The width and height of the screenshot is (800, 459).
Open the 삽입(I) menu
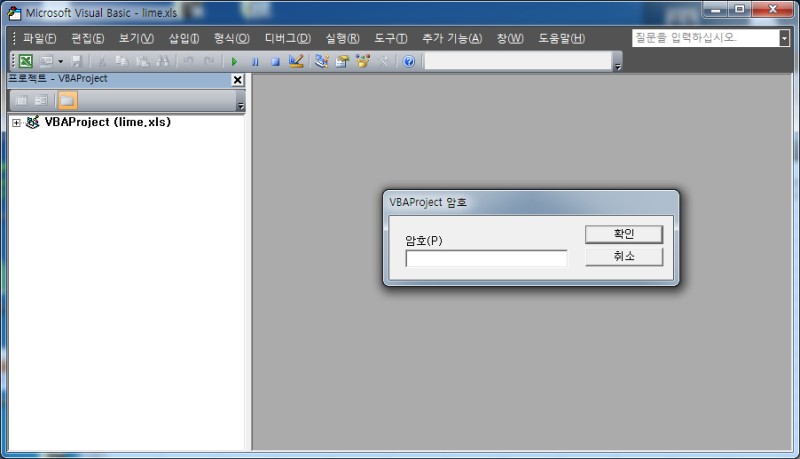(x=184, y=38)
